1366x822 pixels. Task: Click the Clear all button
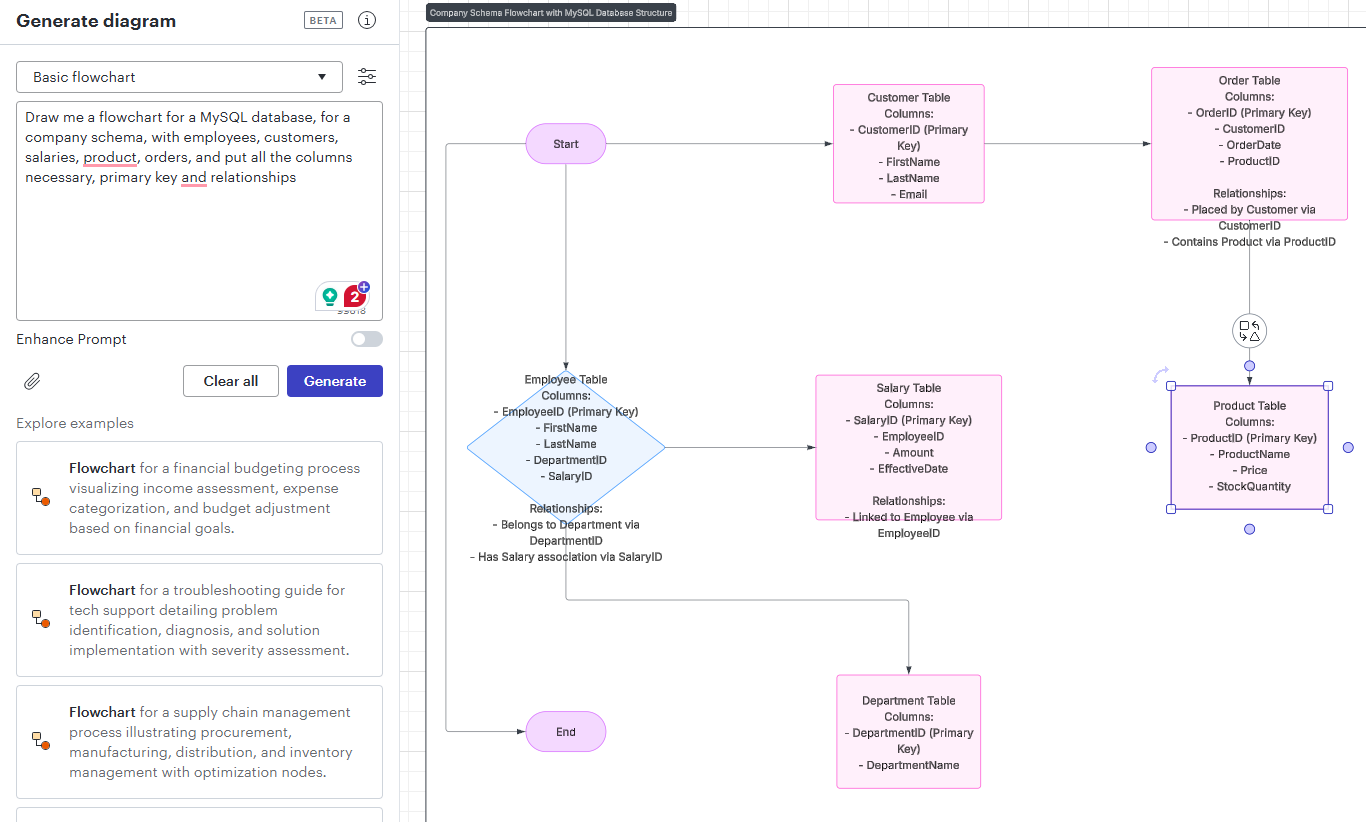pos(231,381)
